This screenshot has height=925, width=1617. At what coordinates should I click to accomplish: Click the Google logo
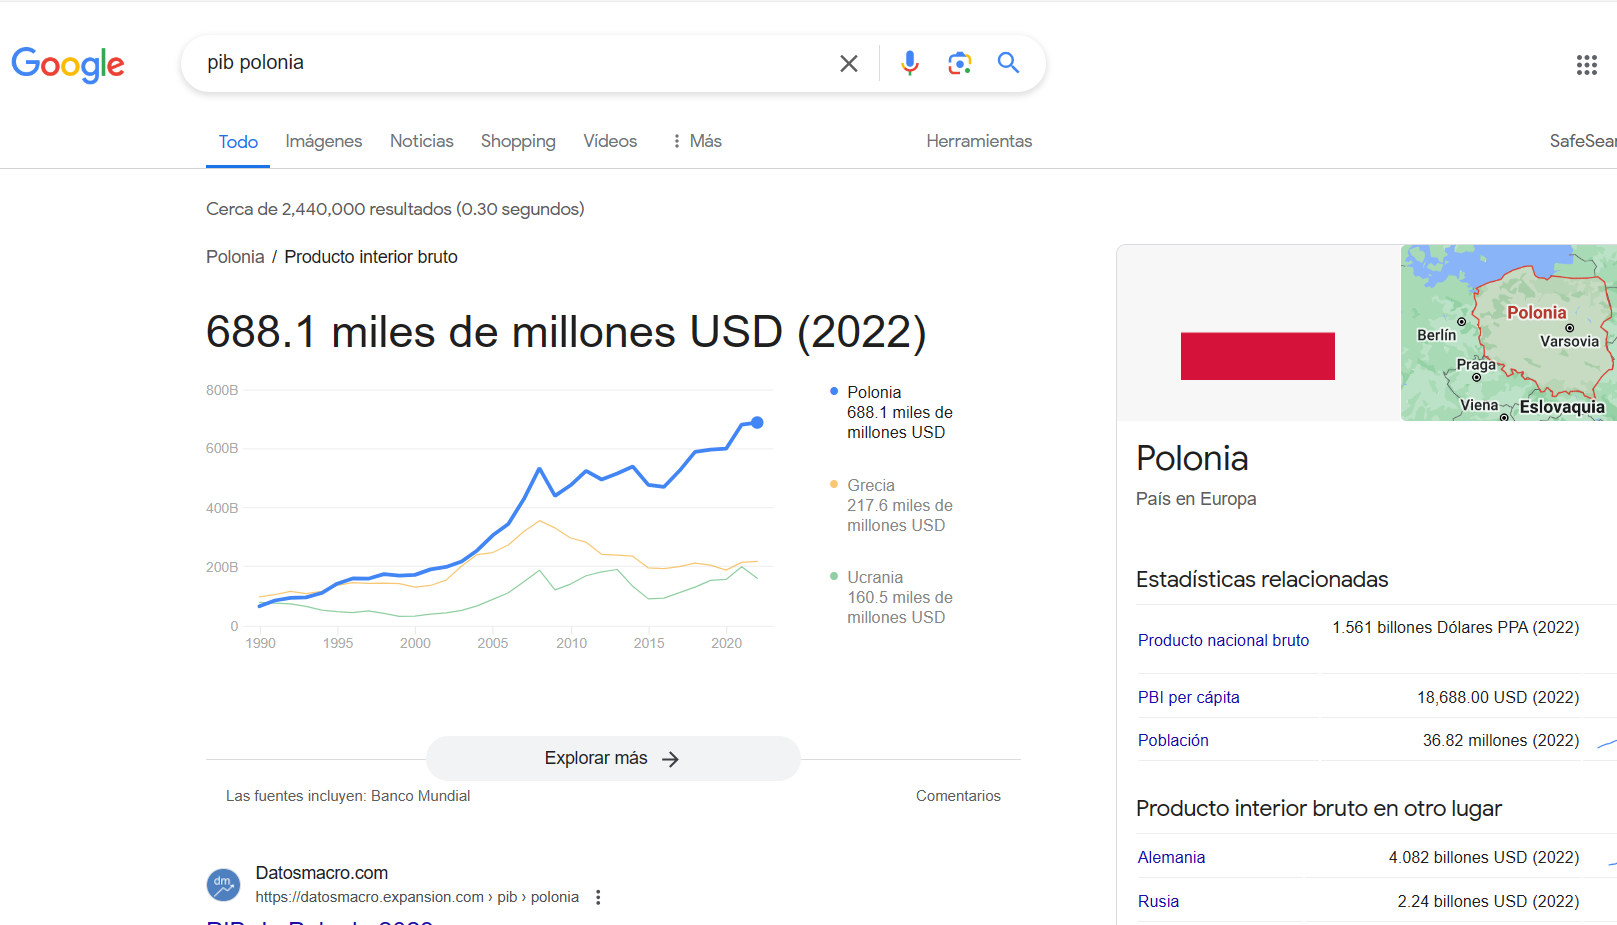(x=68, y=65)
